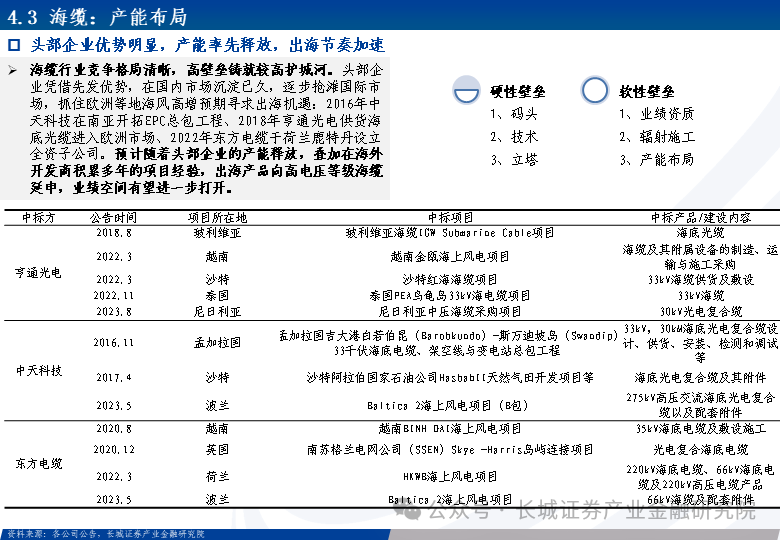Click the 33kV海缆供货及敷设 cell
The image size is (780, 540).
(701, 279)
